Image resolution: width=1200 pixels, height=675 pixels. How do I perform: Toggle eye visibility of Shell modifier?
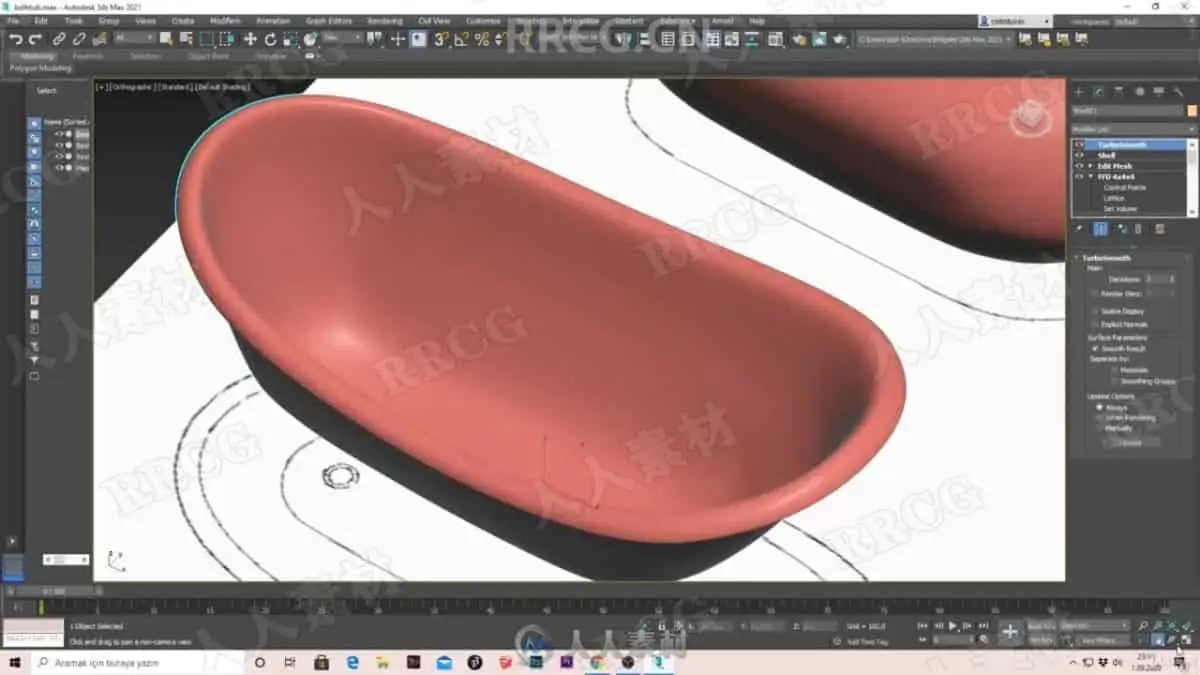1079,155
